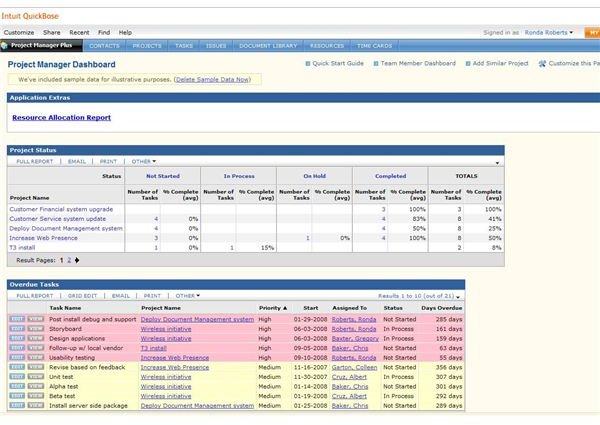Click EMAIL in Project Status panel
Viewport: 600px width, 425px height.
(77, 161)
